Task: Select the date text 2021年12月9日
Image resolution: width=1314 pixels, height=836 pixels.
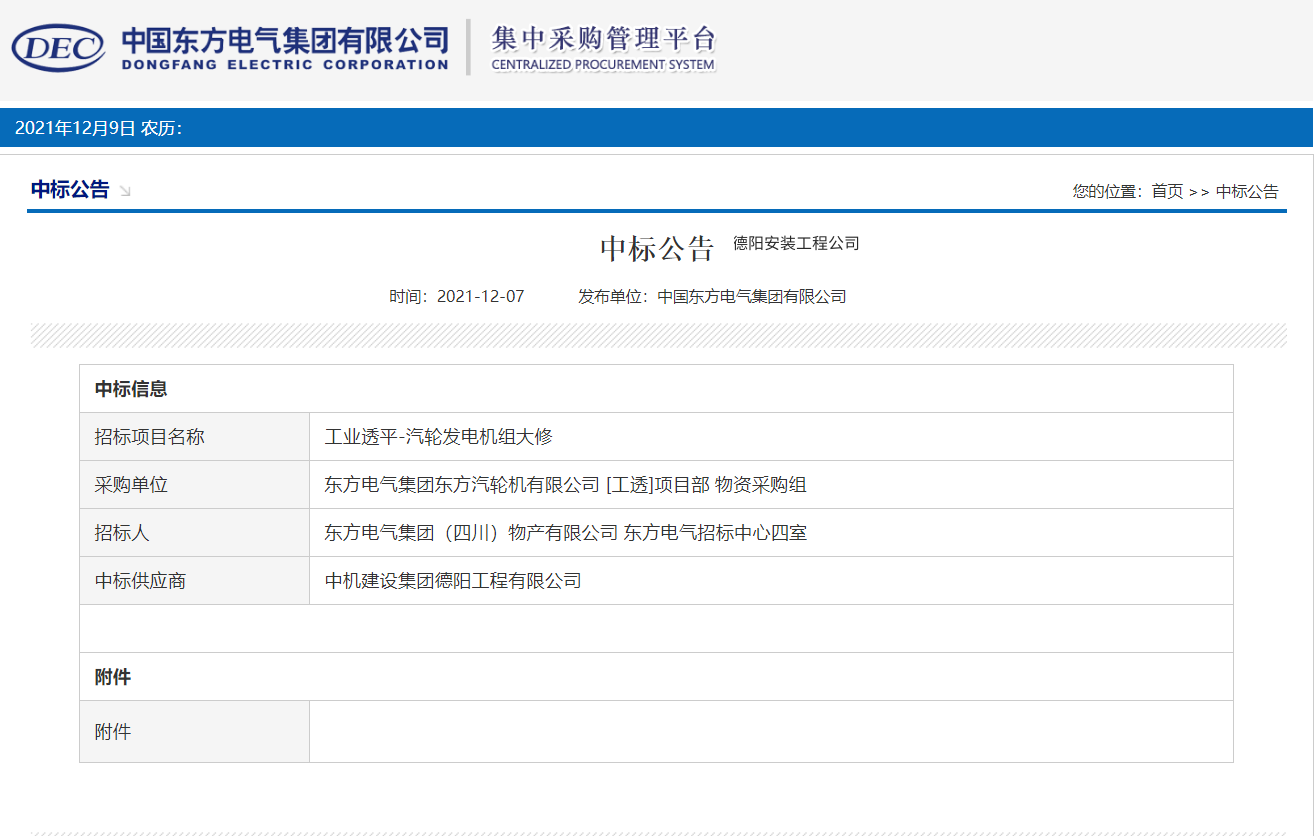Action: click(x=75, y=128)
